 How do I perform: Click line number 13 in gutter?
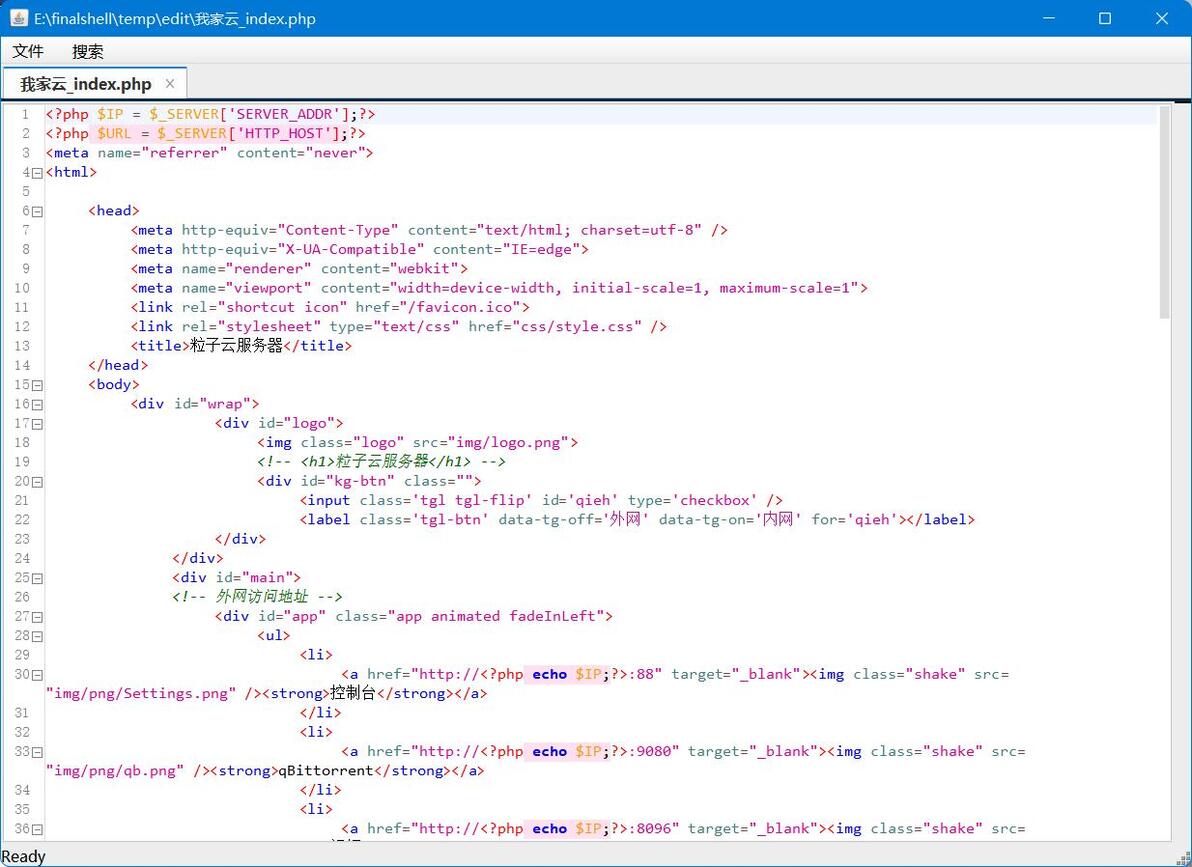(x=22, y=346)
